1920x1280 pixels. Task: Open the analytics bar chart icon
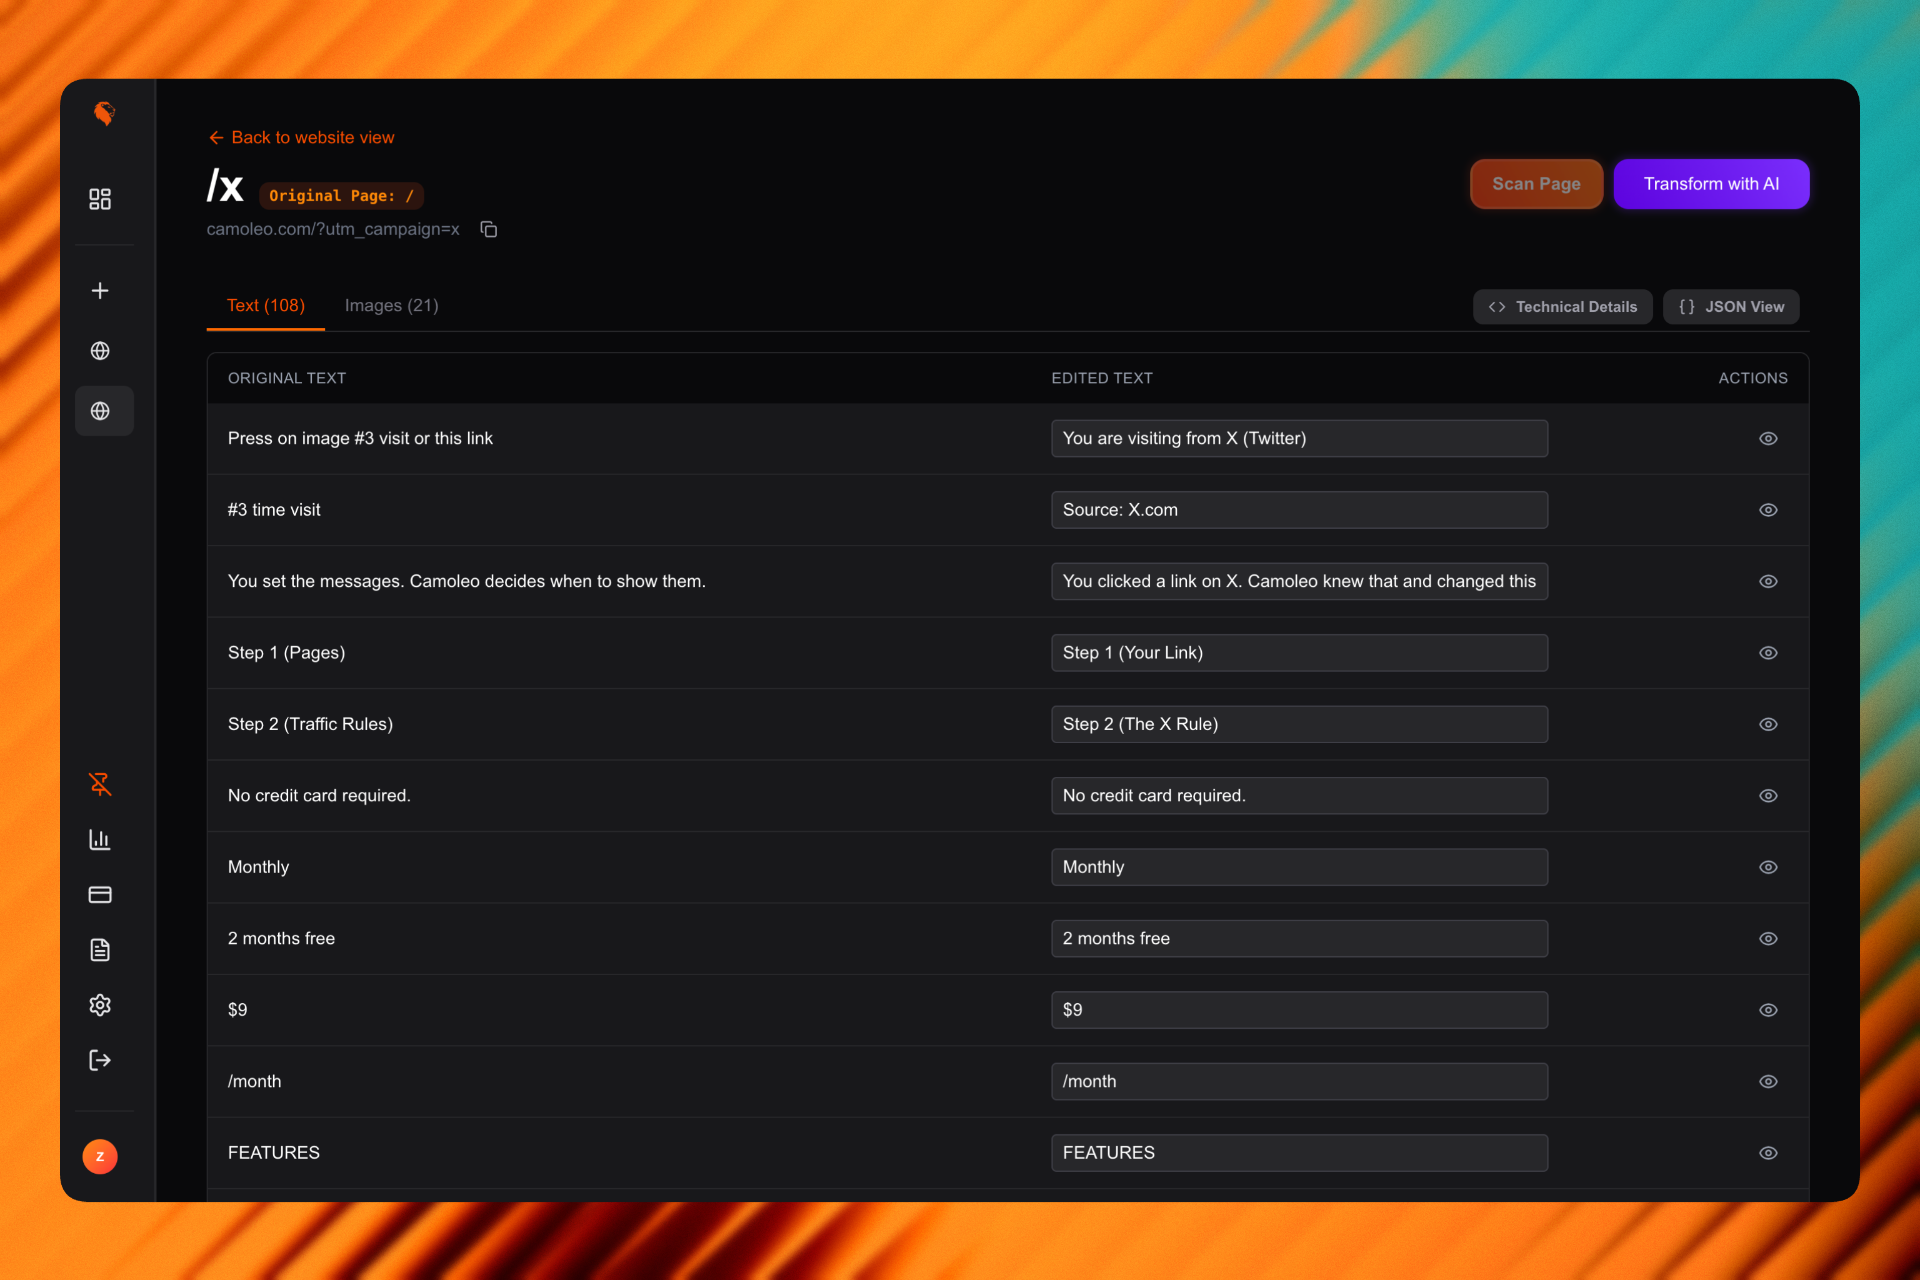click(x=100, y=840)
